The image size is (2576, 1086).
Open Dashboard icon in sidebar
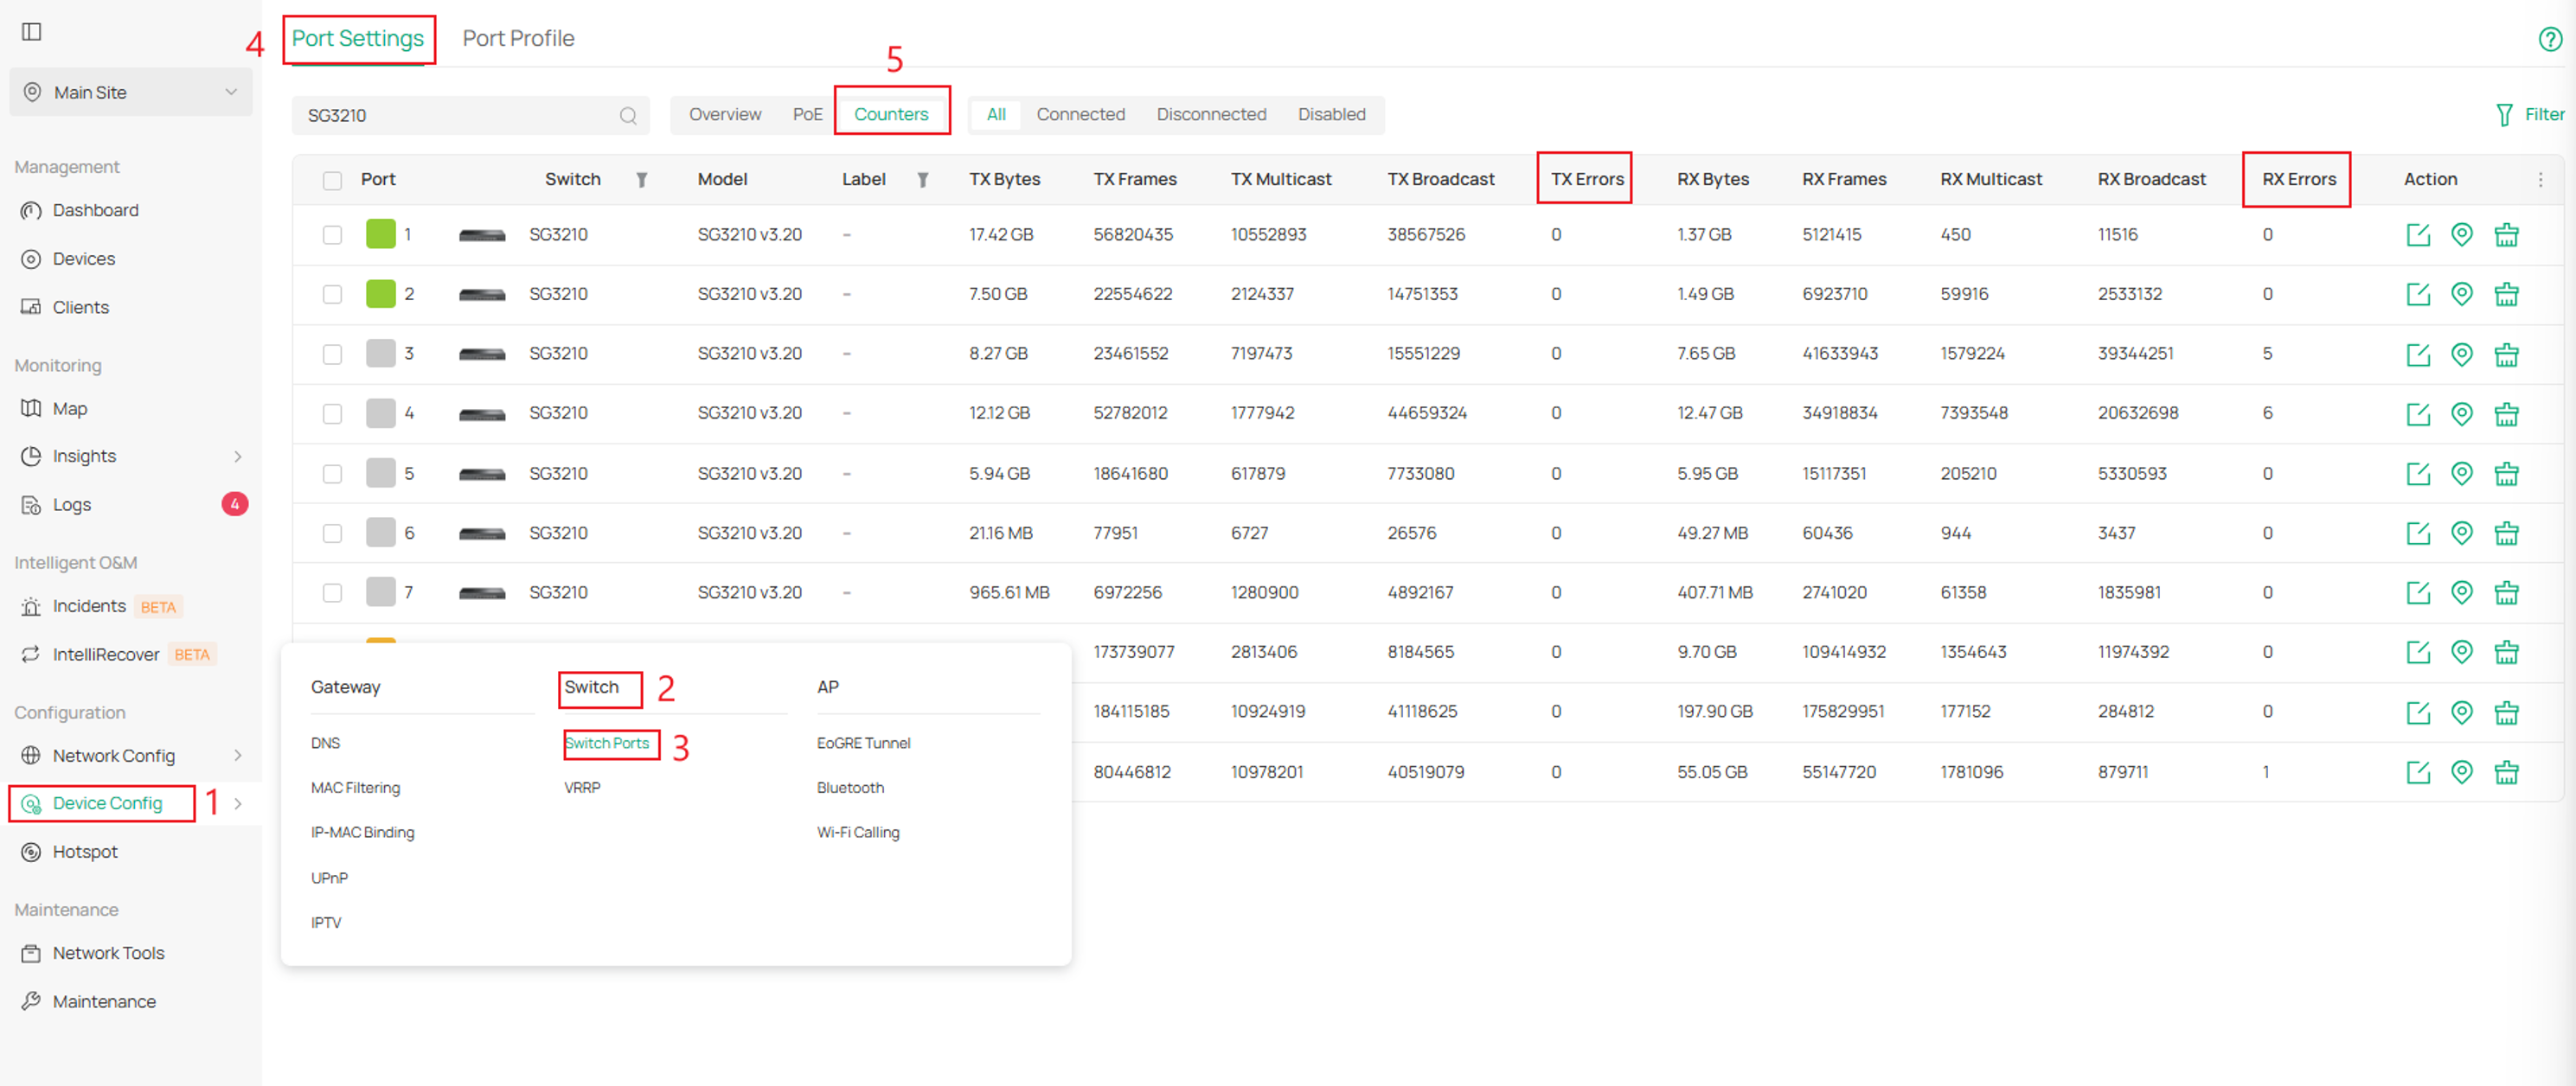[x=31, y=211]
